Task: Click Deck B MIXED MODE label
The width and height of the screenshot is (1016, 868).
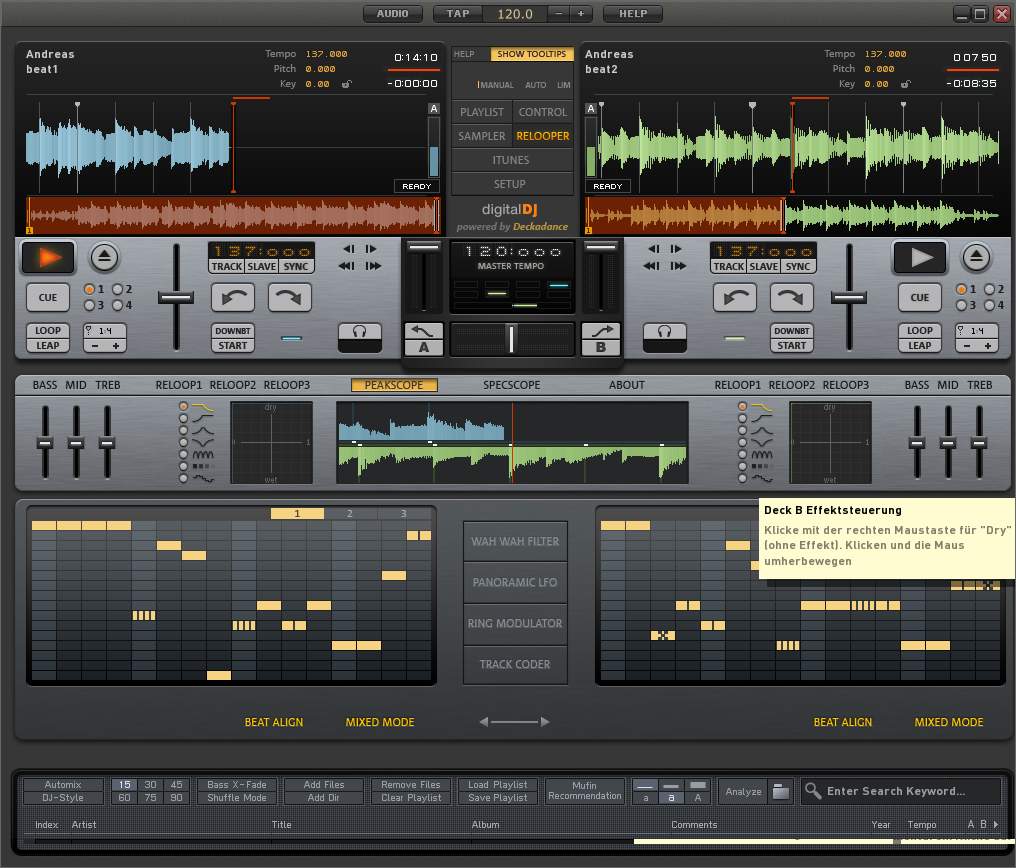Action: click(949, 722)
